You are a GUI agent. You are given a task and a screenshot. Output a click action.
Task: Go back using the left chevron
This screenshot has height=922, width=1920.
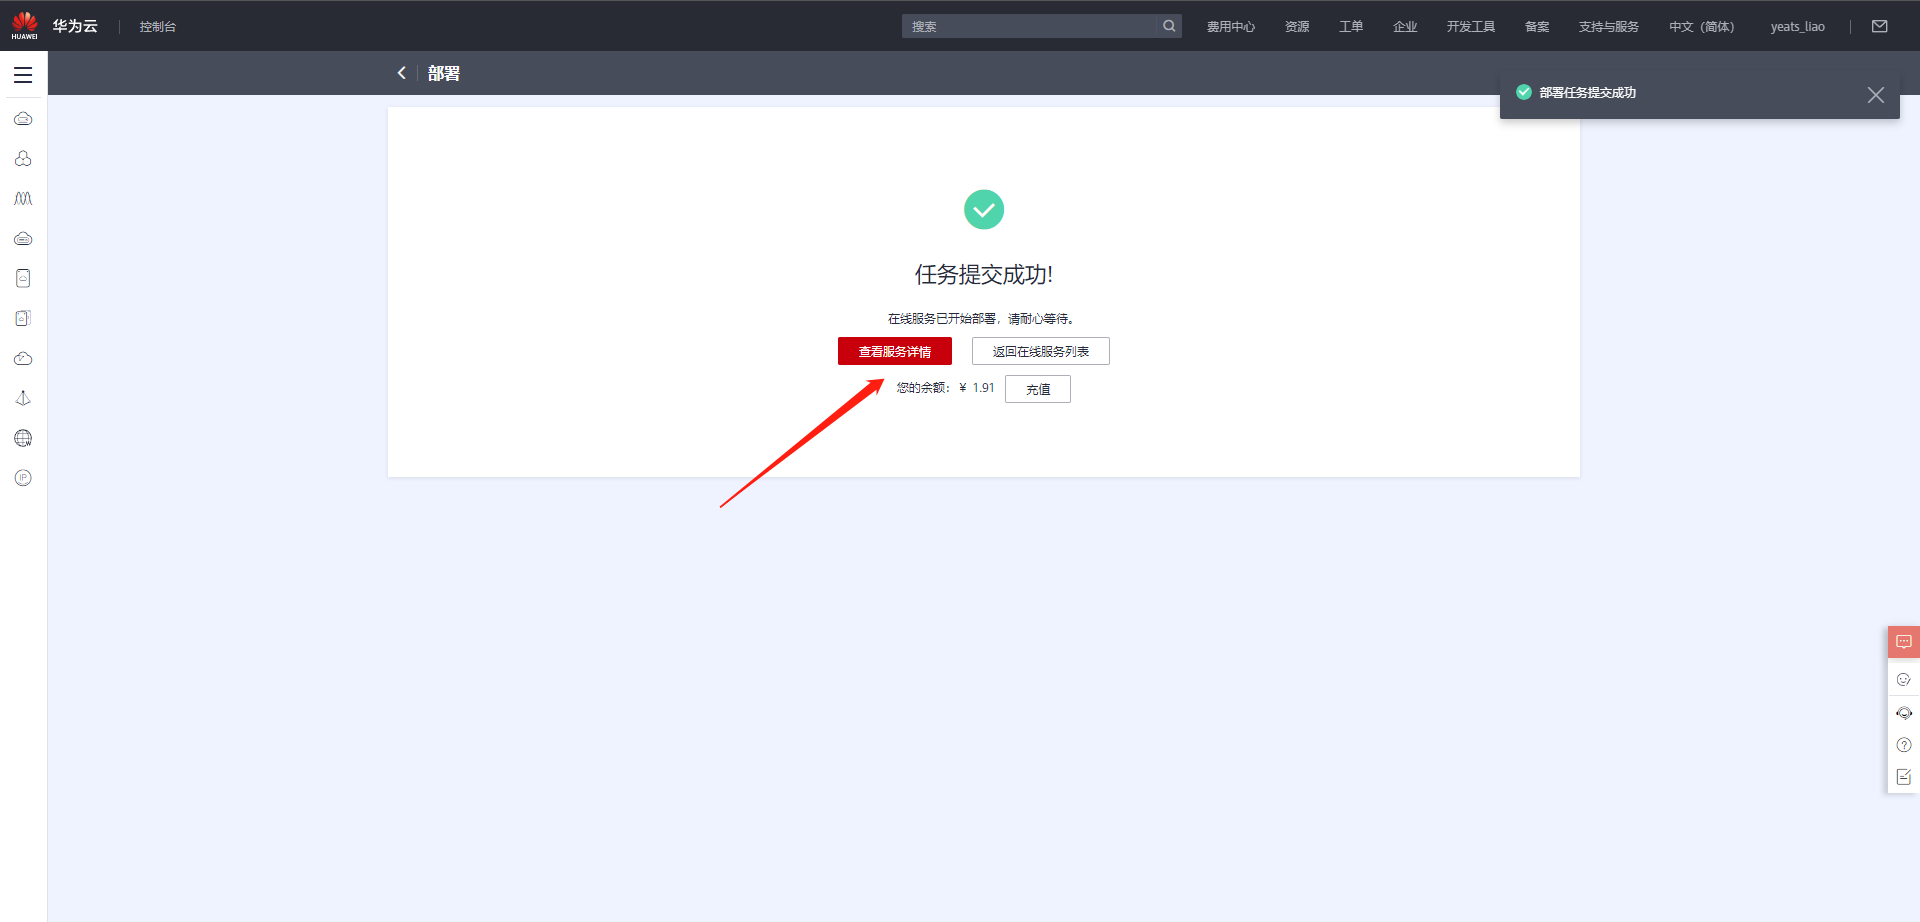(402, 73)
